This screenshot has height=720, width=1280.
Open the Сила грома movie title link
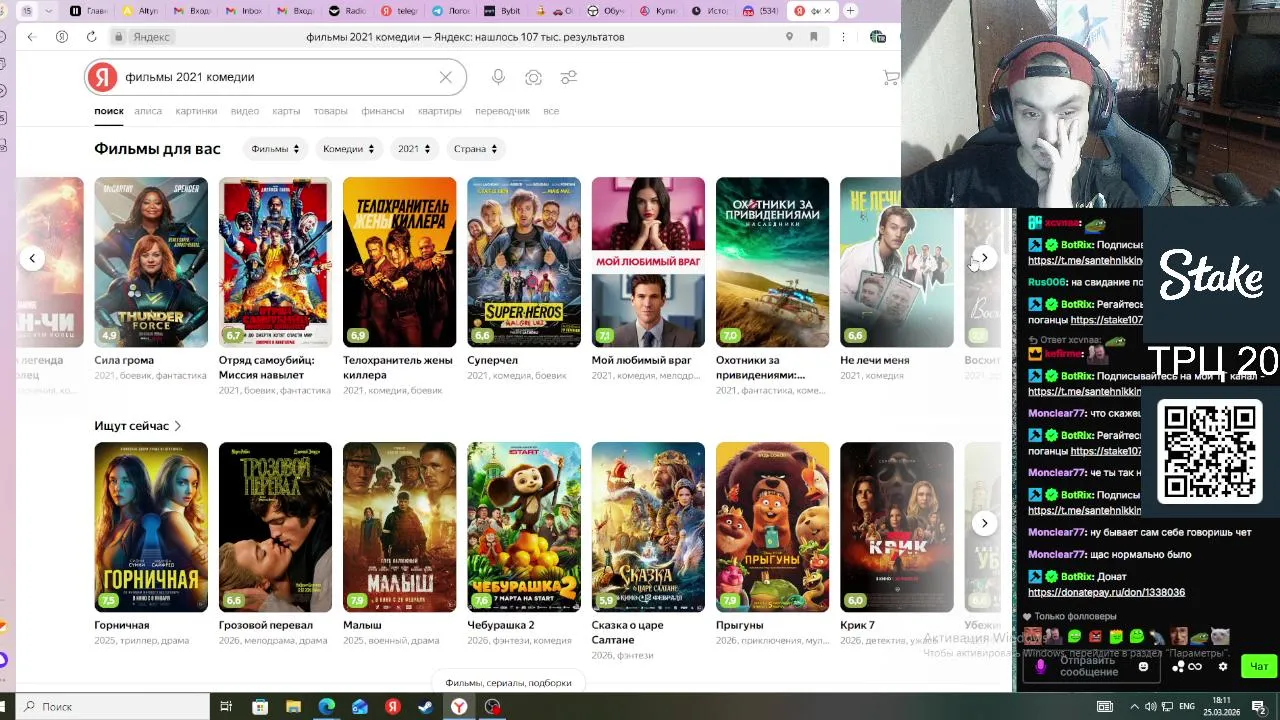pos(124,360)
